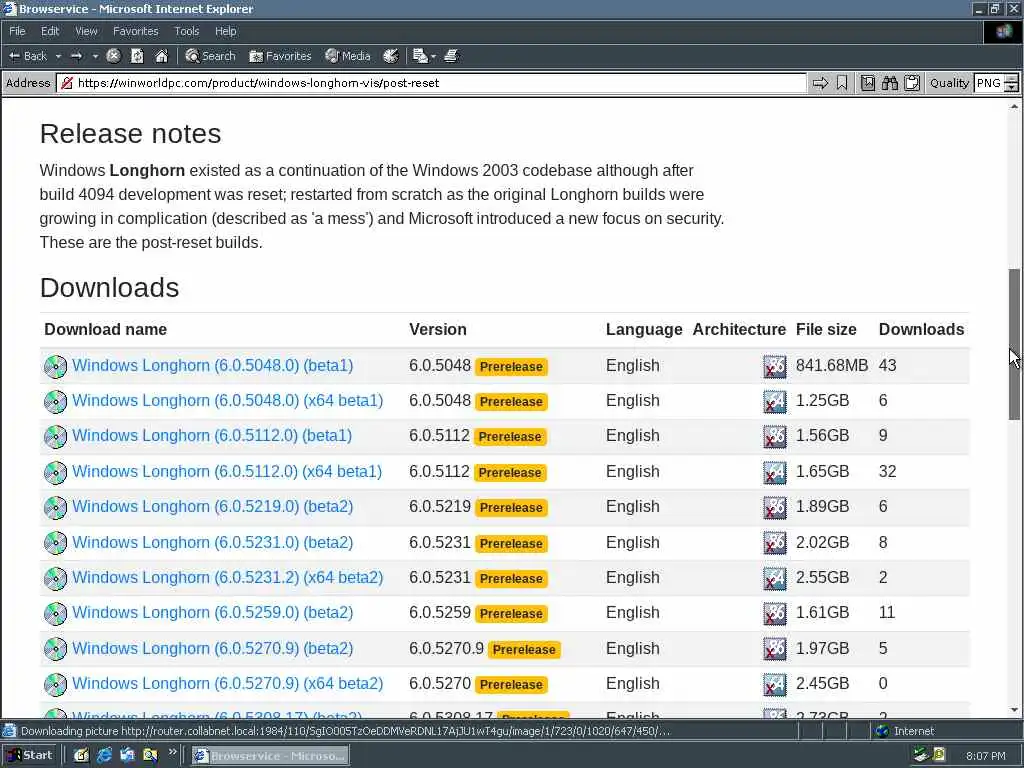Click the Downloads column header
The height and width of the screenshot is (768, 1024).
(921, 329)
